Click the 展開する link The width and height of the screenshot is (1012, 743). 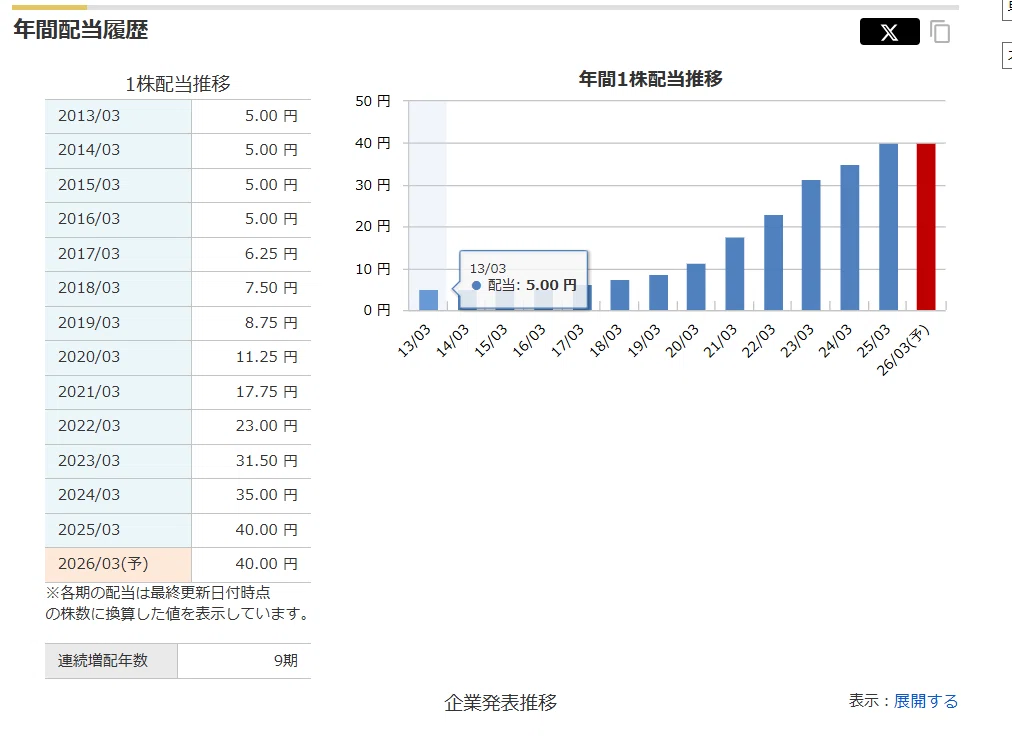coord(926,701)
